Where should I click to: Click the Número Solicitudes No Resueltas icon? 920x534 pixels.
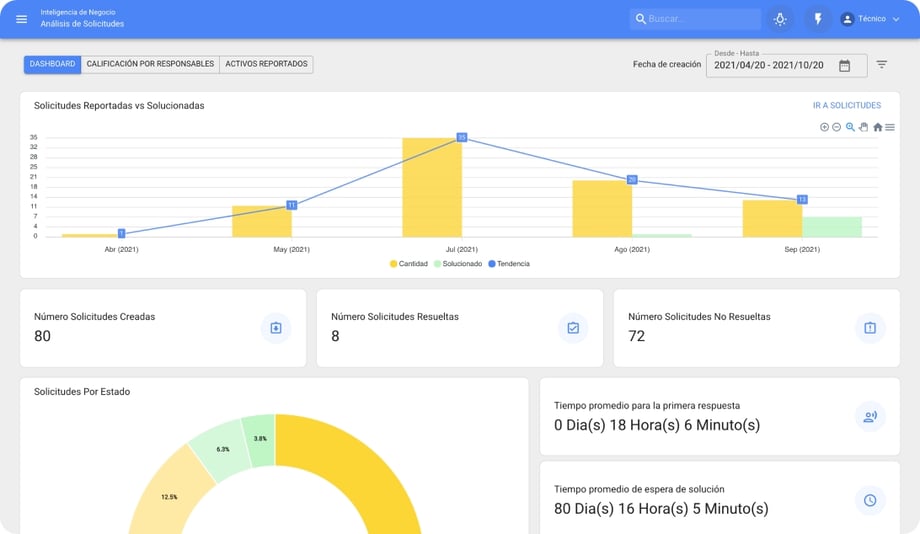[x=870, y=328]
